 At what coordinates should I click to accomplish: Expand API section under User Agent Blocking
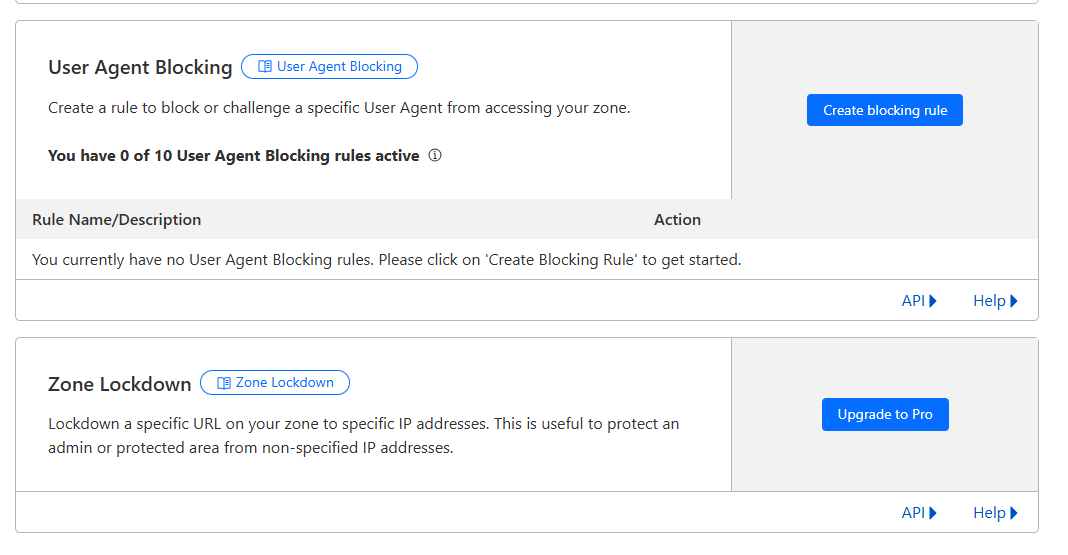click(919, 301)
